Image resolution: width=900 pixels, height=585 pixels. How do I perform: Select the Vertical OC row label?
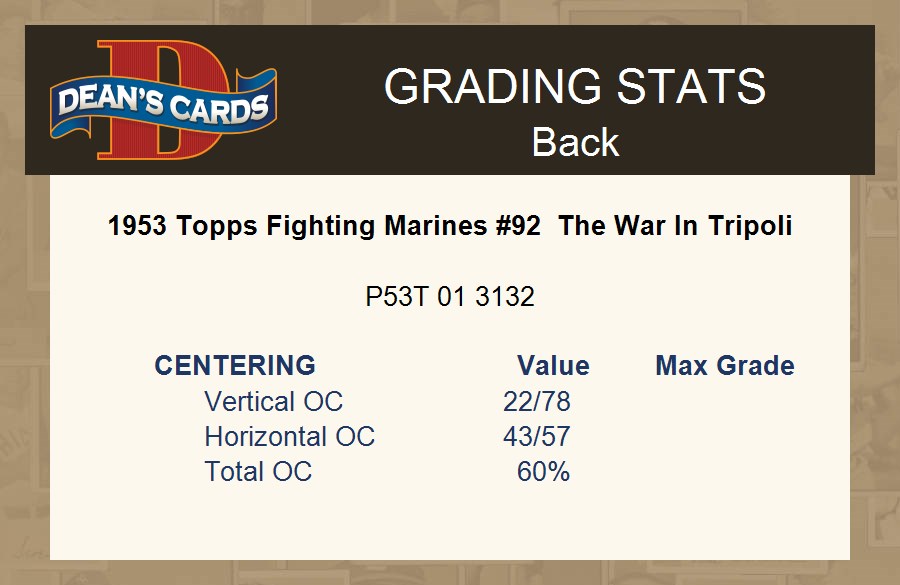(x=273, y=402)
